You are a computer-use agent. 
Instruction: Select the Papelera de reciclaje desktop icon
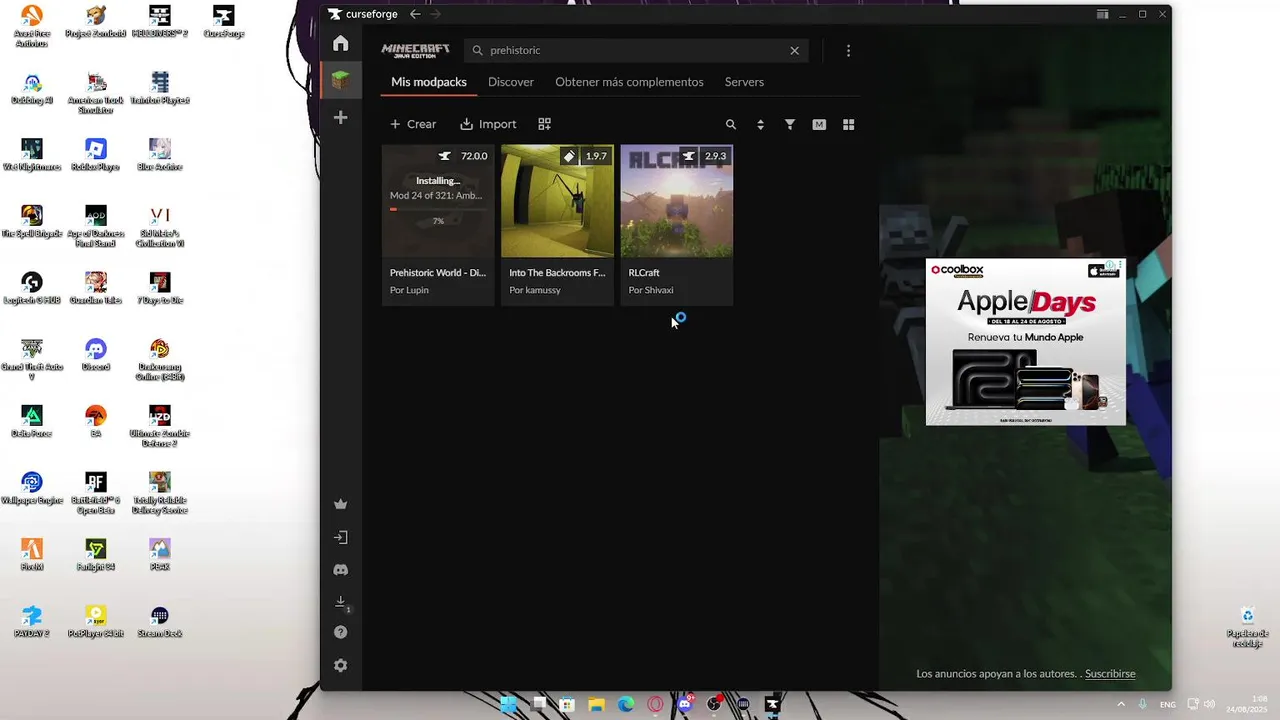[1247, 626]
